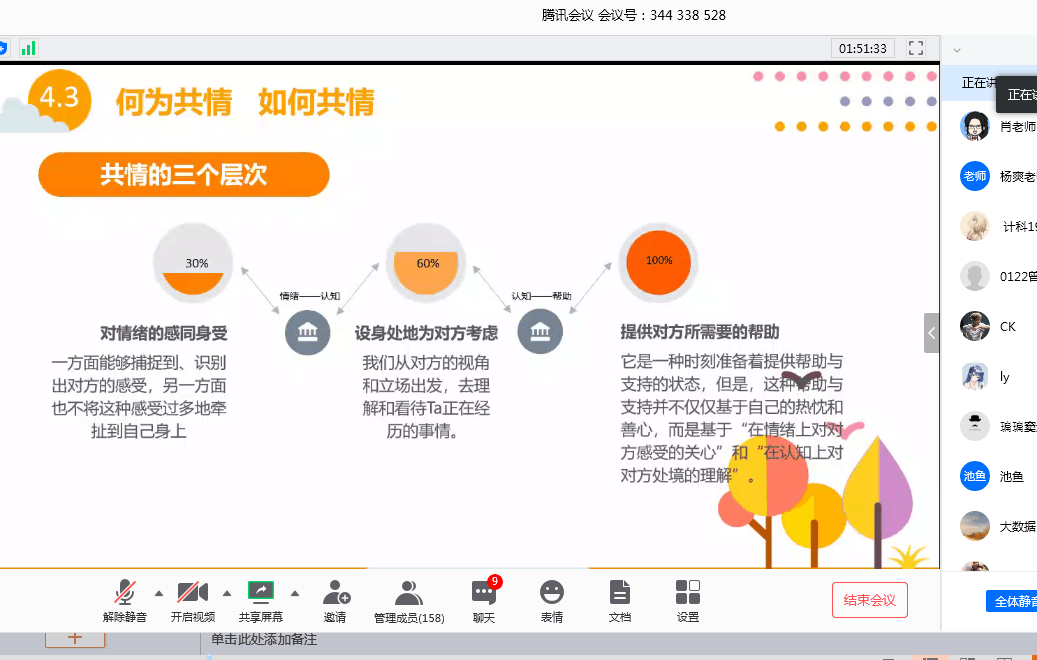1037x660 pixels.
Task: Expand video options arrow beside camera
Action: click(x=226, y=592)
